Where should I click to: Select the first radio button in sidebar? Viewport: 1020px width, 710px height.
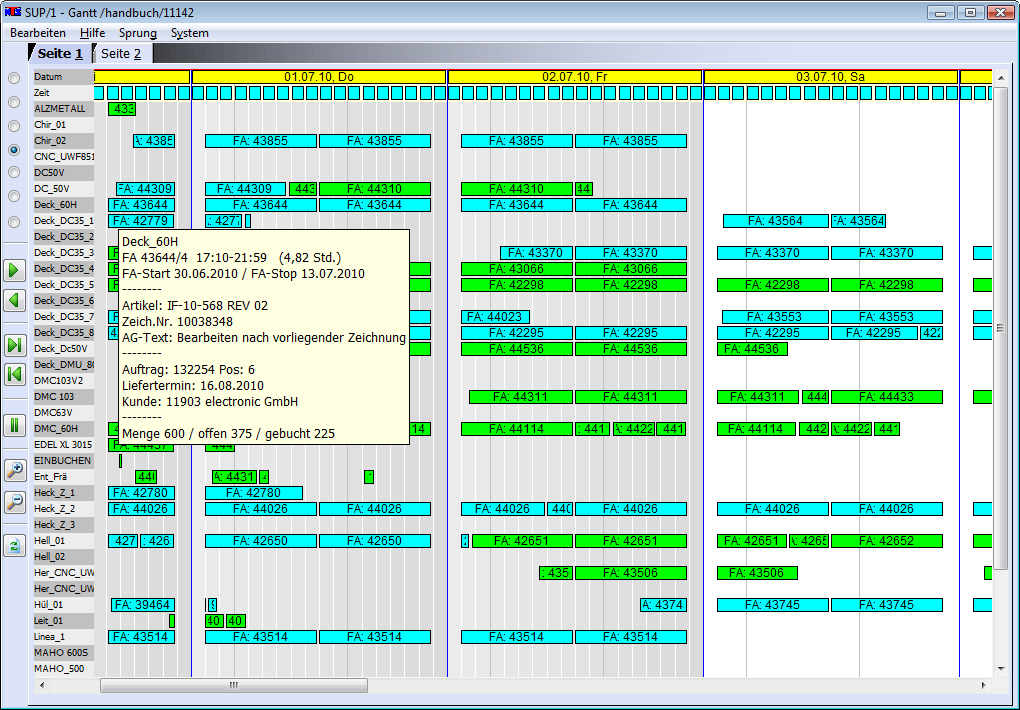14,78
